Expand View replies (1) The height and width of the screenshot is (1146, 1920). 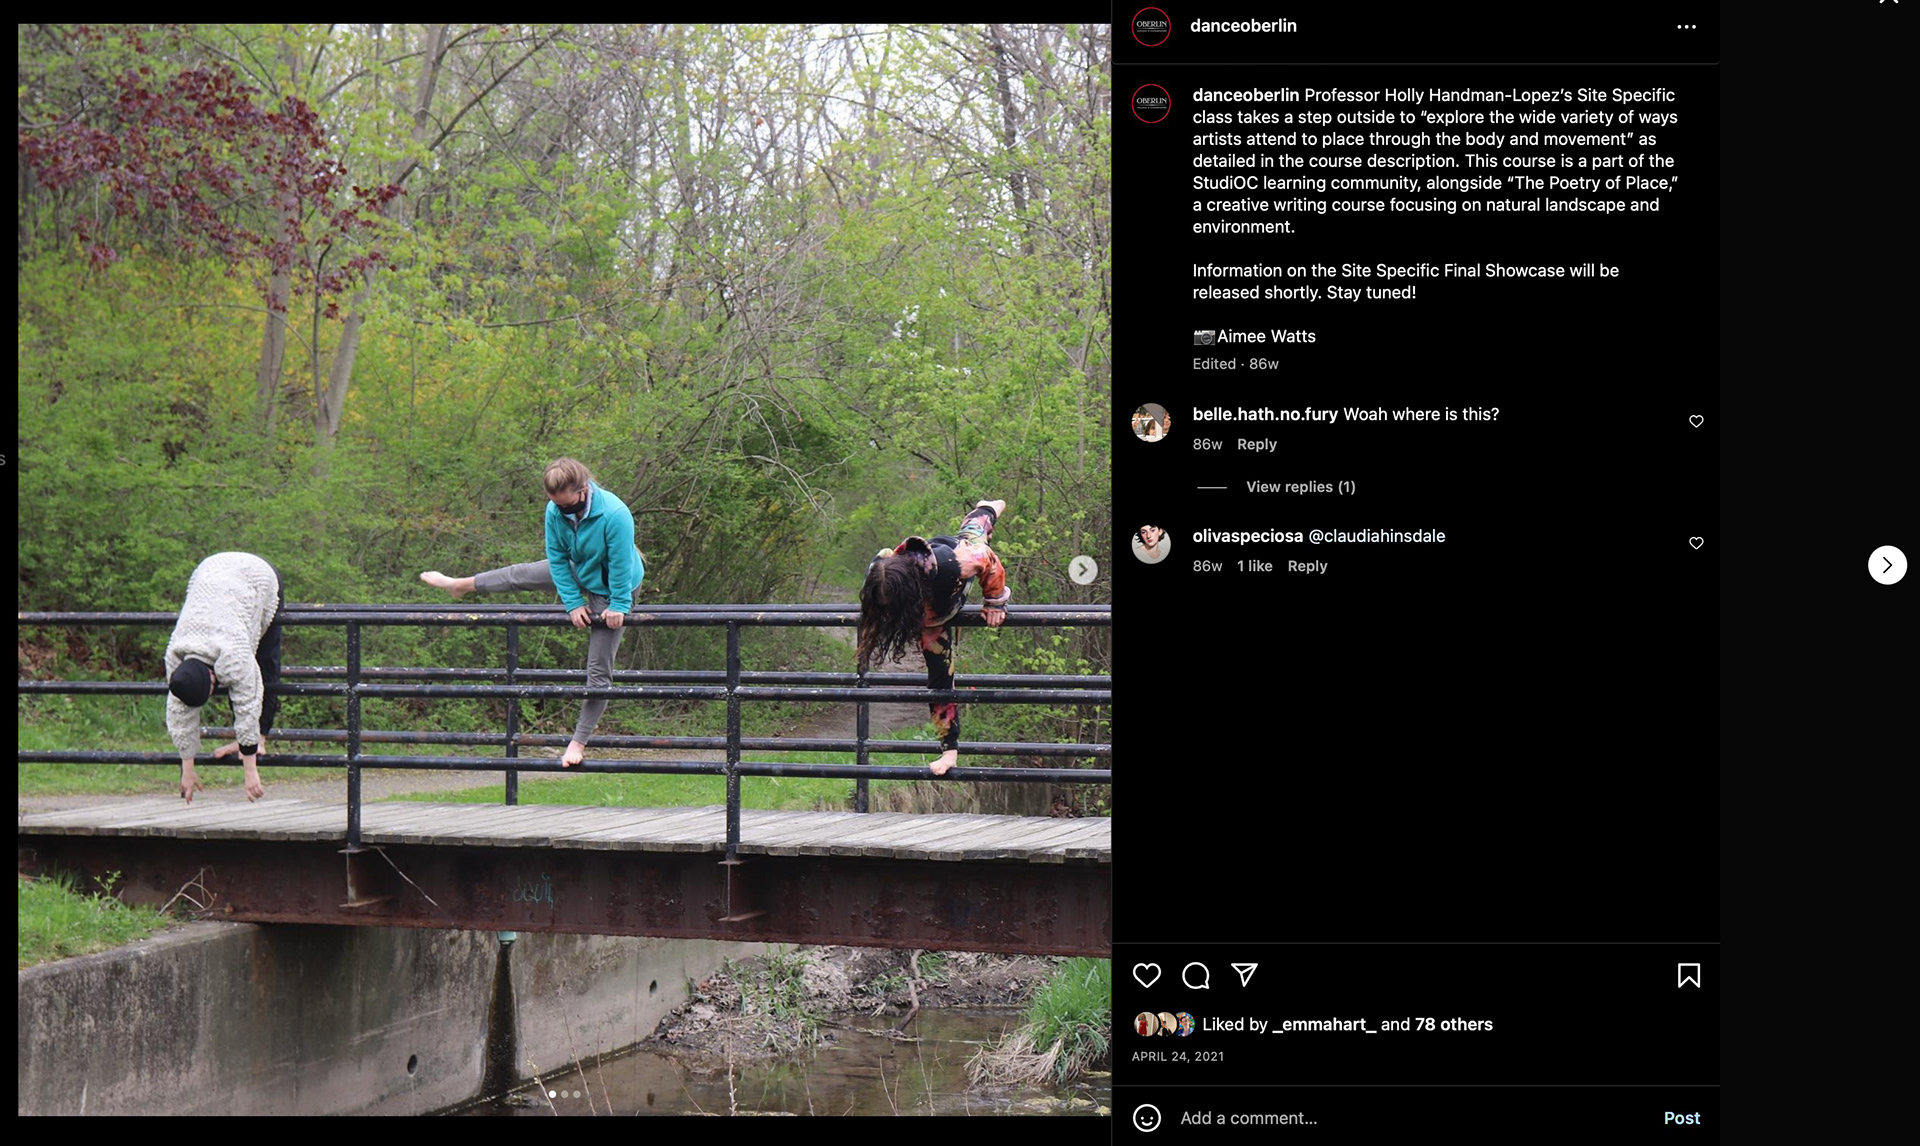1300,487
